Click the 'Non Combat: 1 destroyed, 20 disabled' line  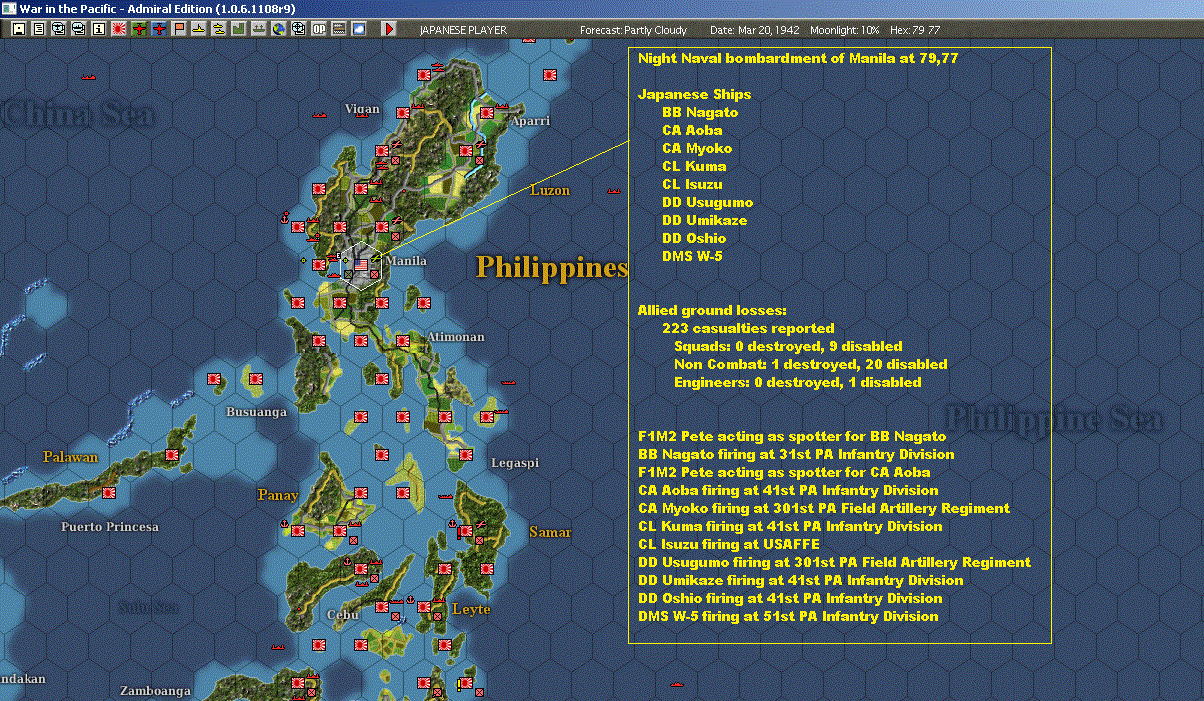pos(811,364)
